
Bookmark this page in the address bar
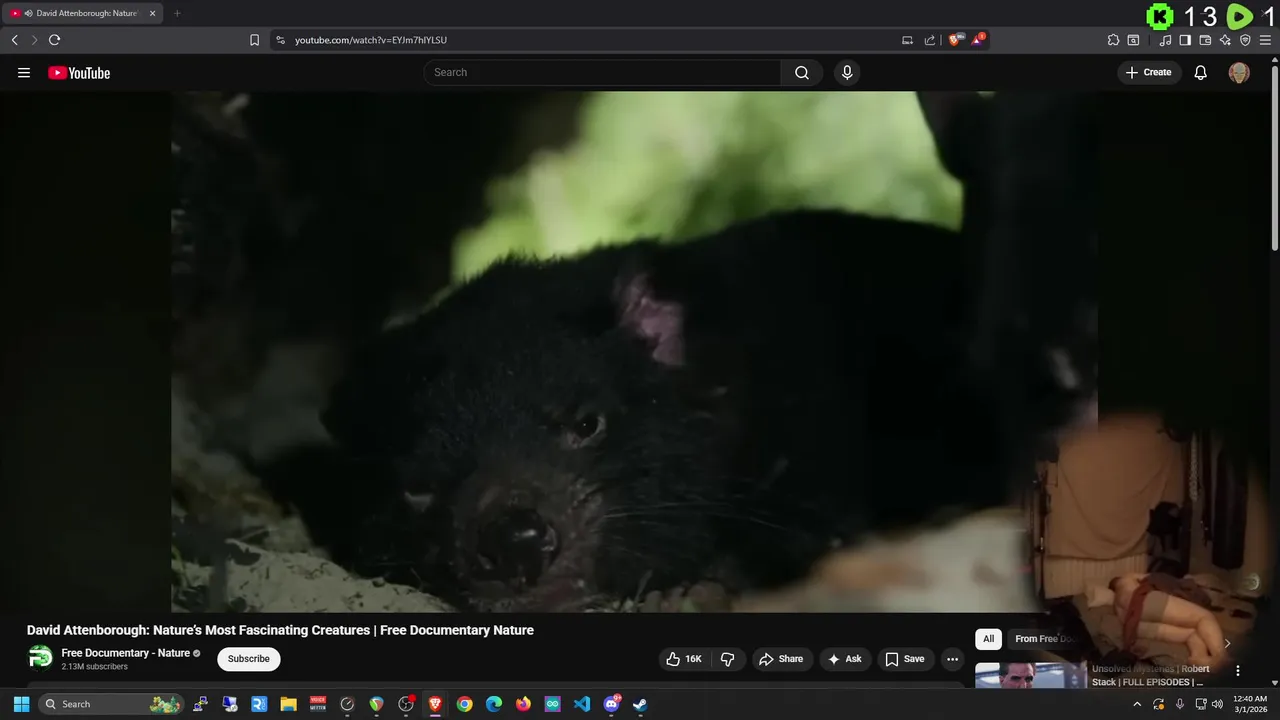[254, 40]
